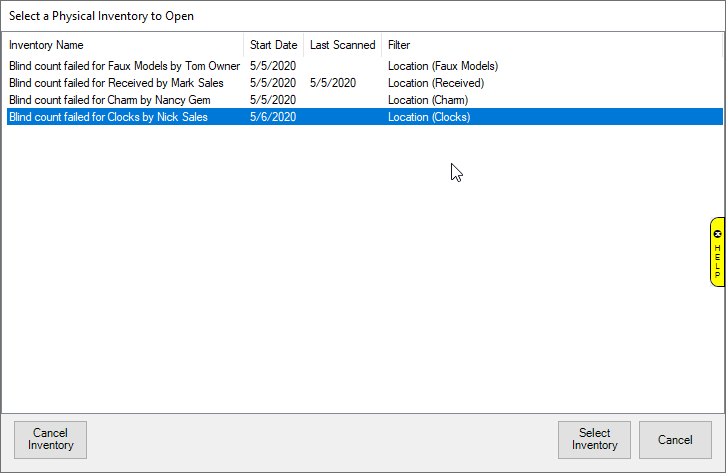This screenshot has height=473, width=726.
Task: Click the Last Scanned date for Received
Action: pos(332,83)
